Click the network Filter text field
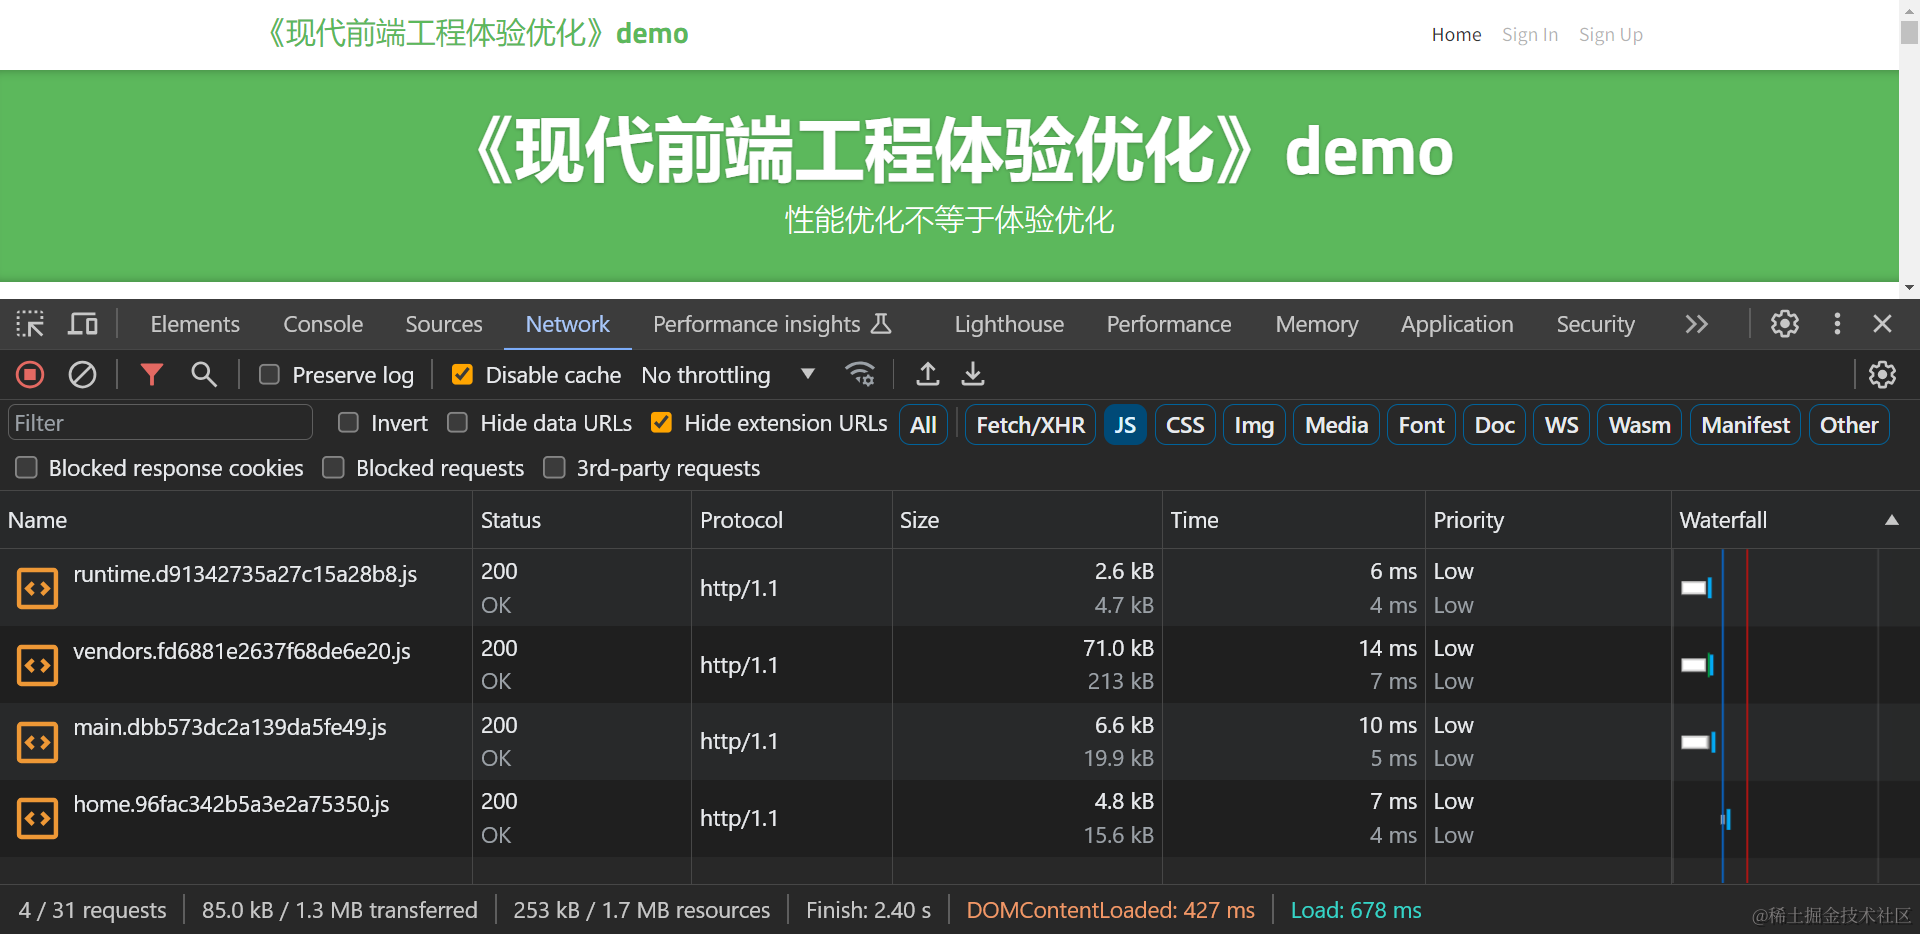Viewport: 1920px width, 934px height. click(x=160, y=423)
